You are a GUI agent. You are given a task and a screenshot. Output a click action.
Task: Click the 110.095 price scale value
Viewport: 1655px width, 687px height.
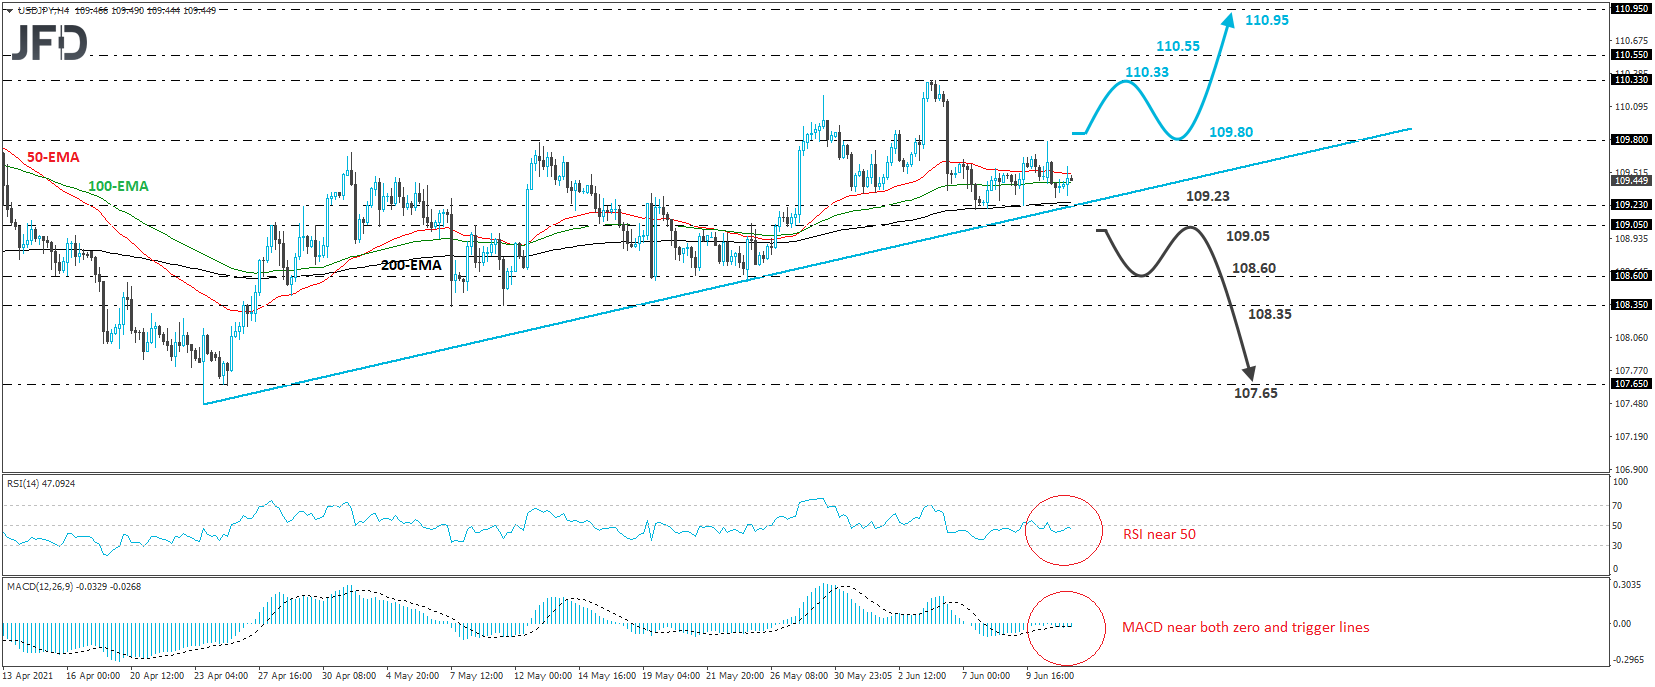tap(1631, 107)
